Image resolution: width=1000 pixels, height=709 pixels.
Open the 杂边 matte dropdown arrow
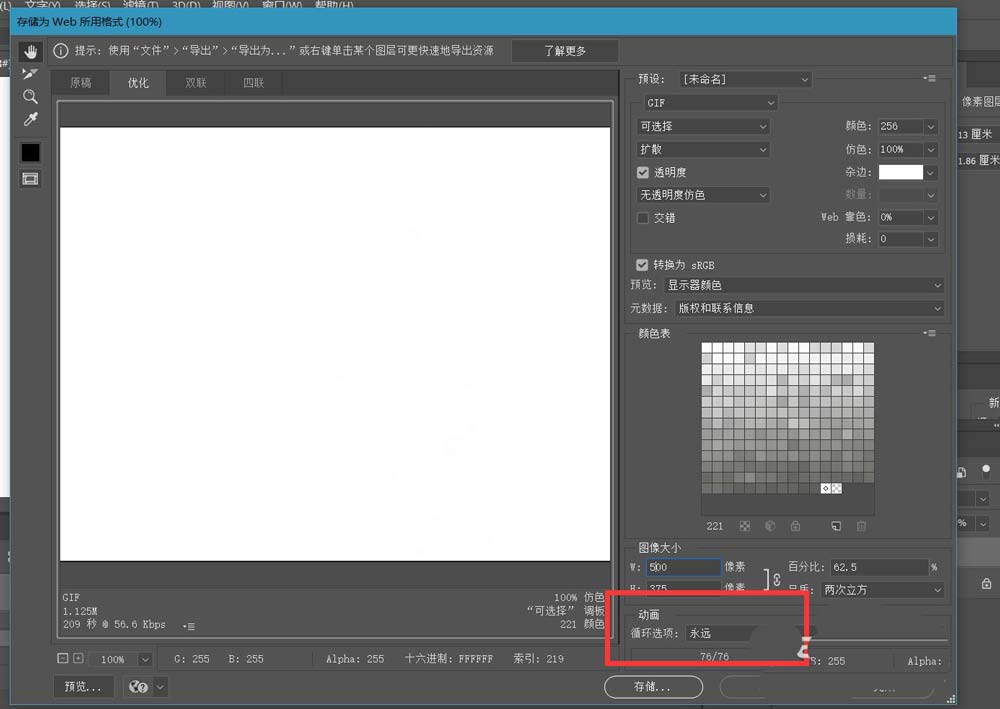[931, 172]
